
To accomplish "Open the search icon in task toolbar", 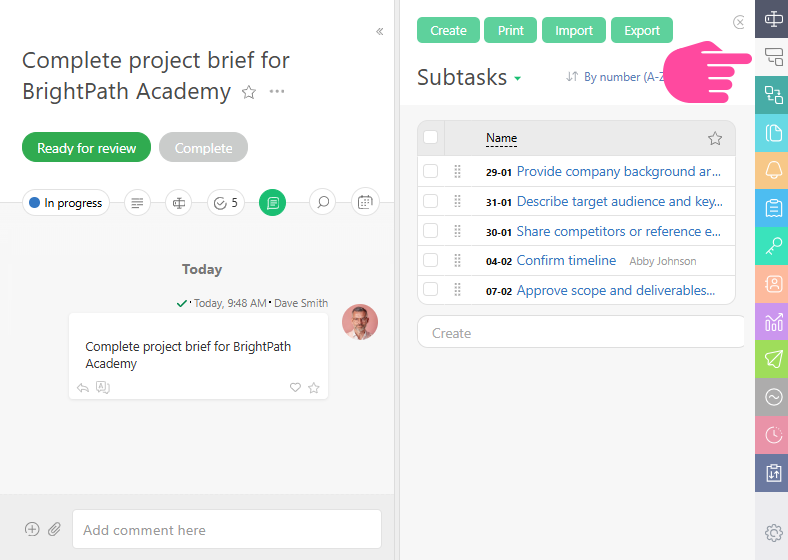I will (322, 203).
